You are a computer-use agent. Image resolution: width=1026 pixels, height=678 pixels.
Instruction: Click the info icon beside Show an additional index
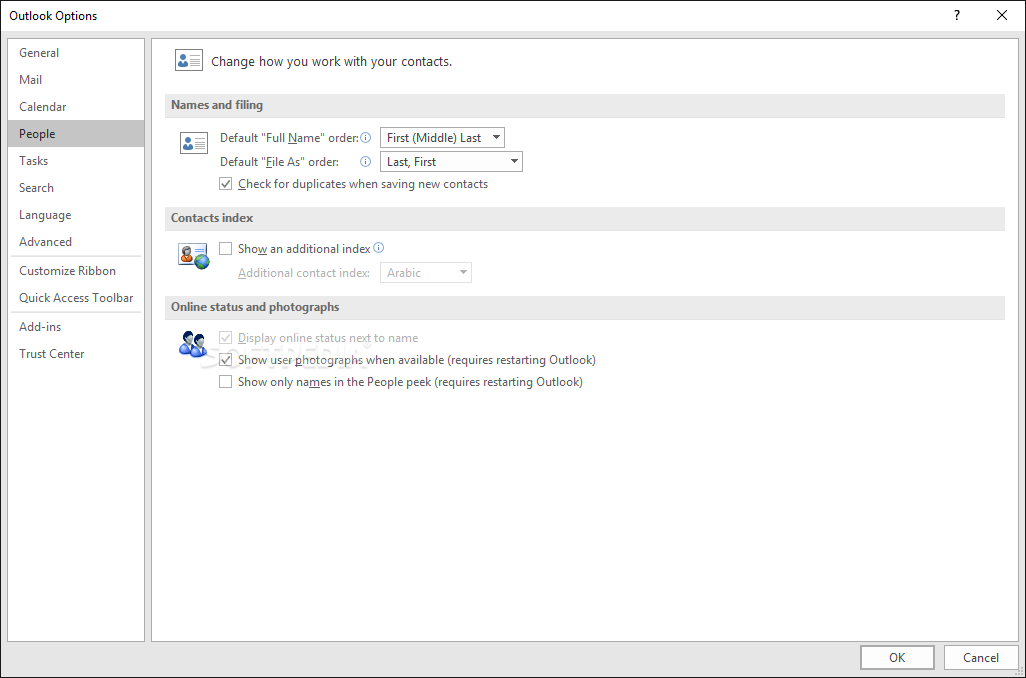(x=378, y=248)
